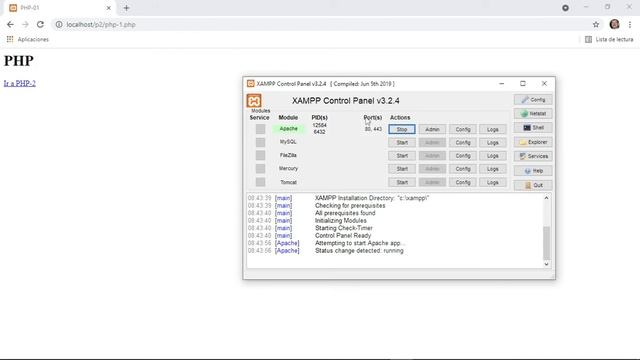This screenshot has height=360, width=640.
Task: Click log line 'Status change detected: running'
Action: (x=359, y=251)
